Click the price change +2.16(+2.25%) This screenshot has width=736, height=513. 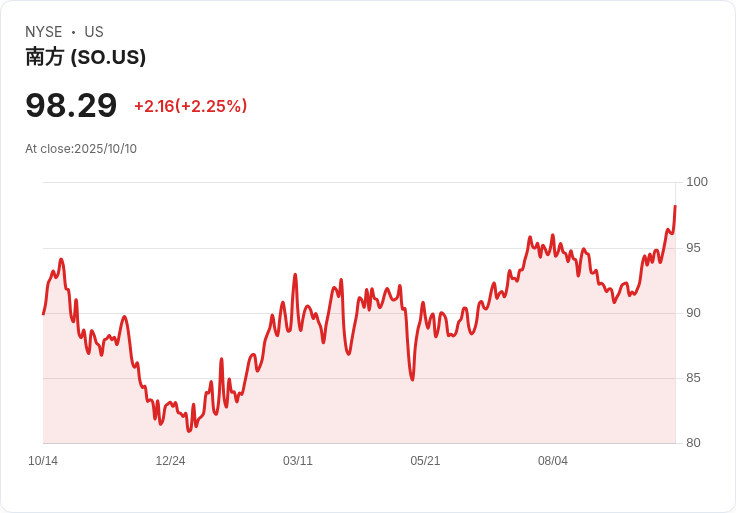tap(191, 106)
